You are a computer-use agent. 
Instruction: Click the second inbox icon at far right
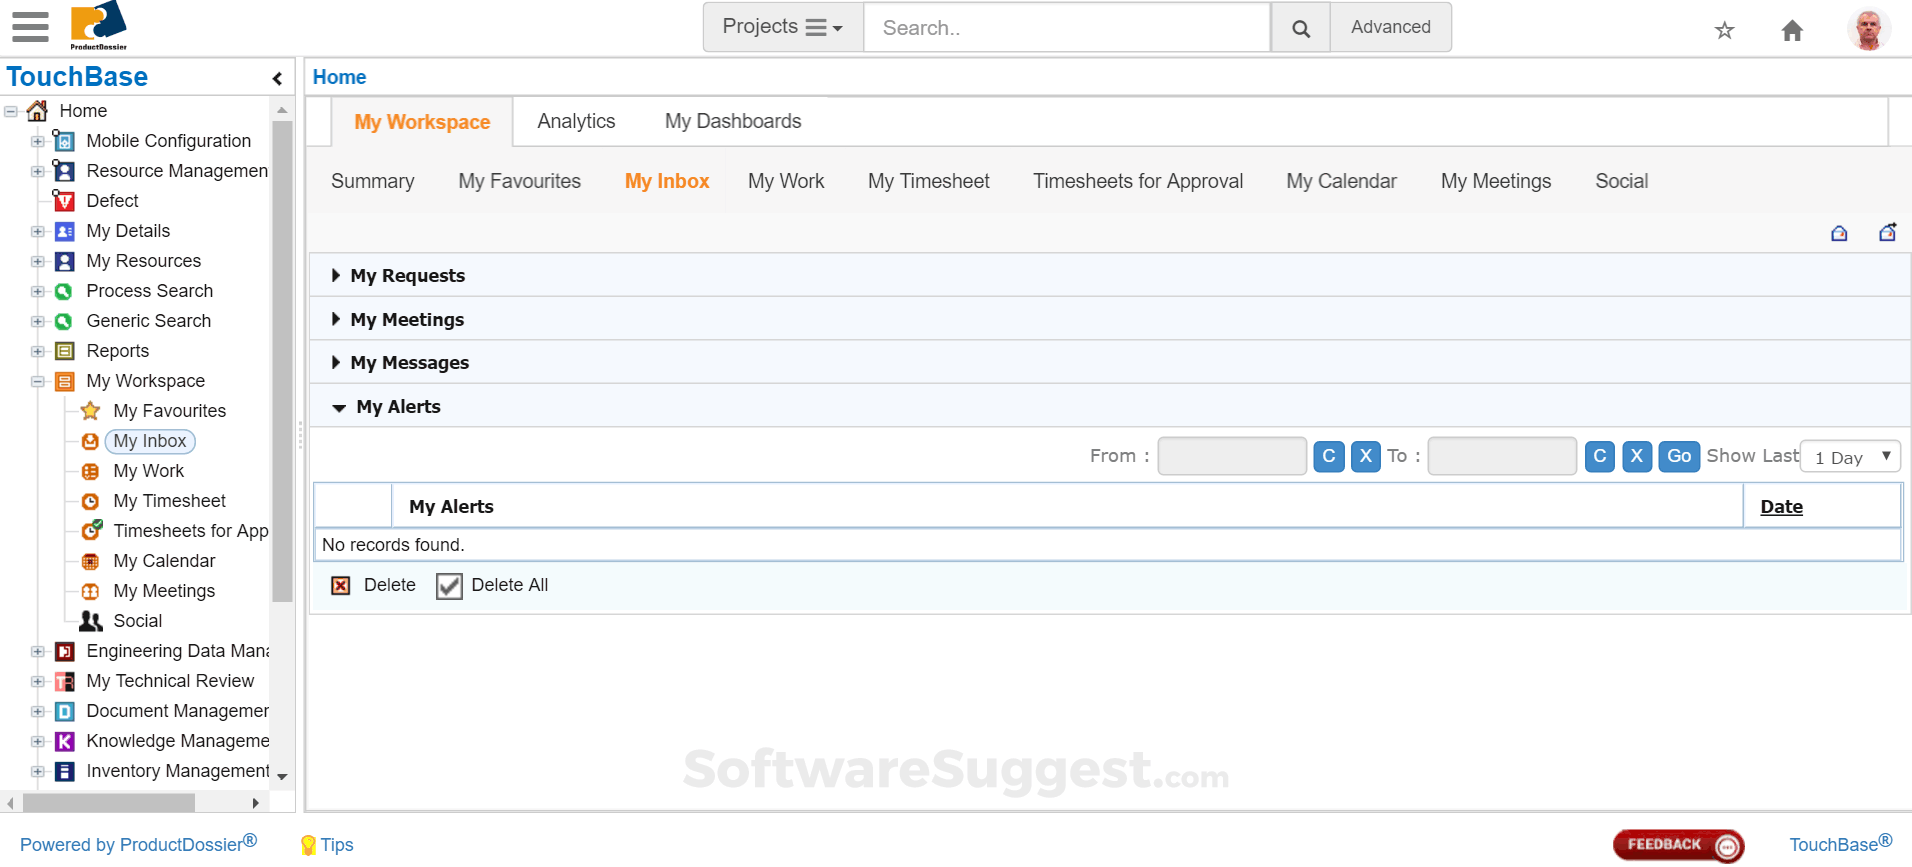1887,232
